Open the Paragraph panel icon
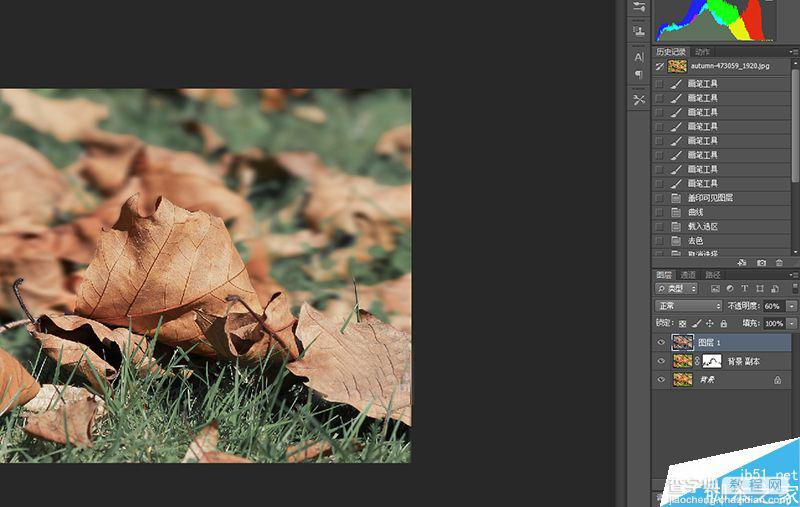The width and height of the screenshot is (800, 507). pyautogui.click(x=639, y=74)
